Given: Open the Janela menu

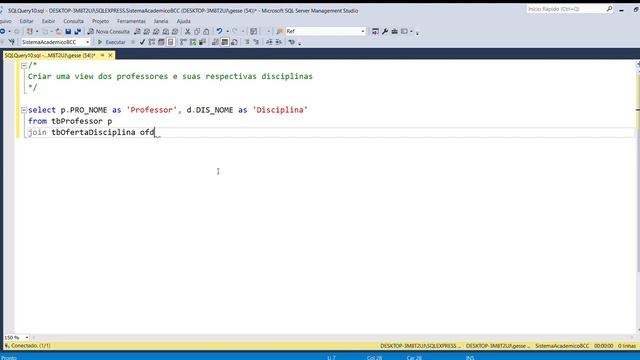Looking at the screenshot, I should pos(161,21).
